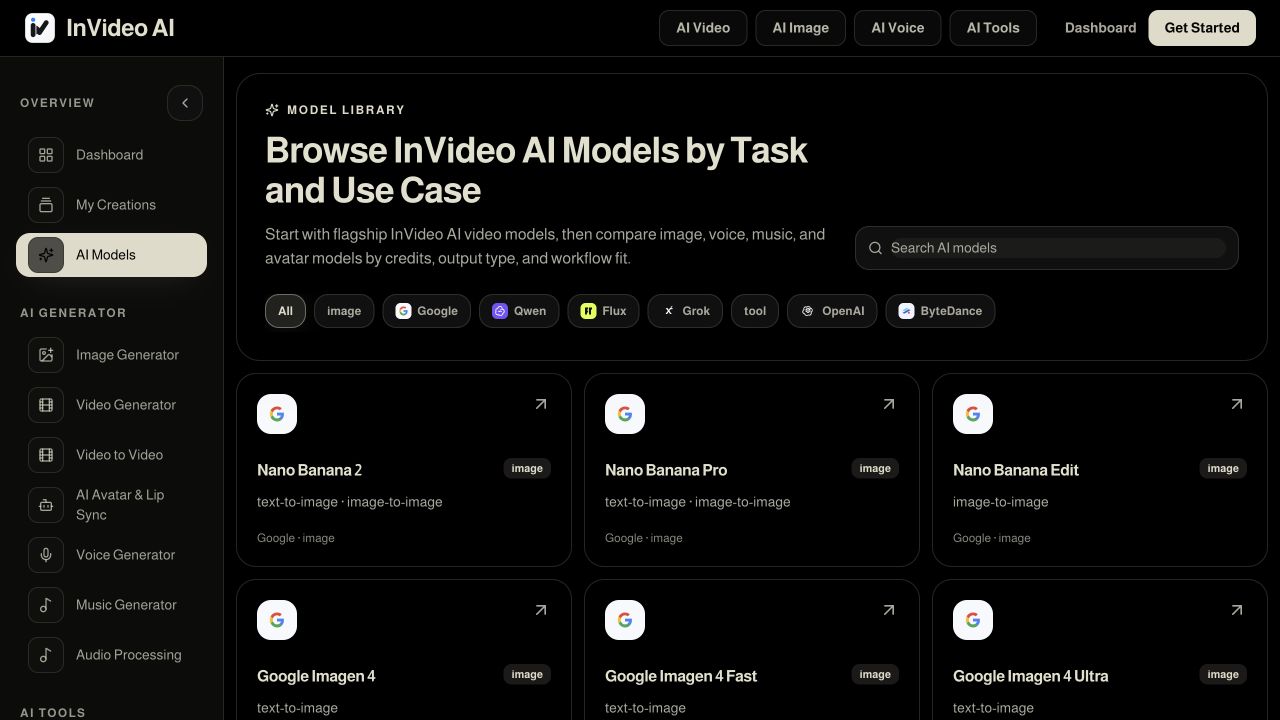Click the Nano Banana Edit arrow icon

coord(1237,404)
